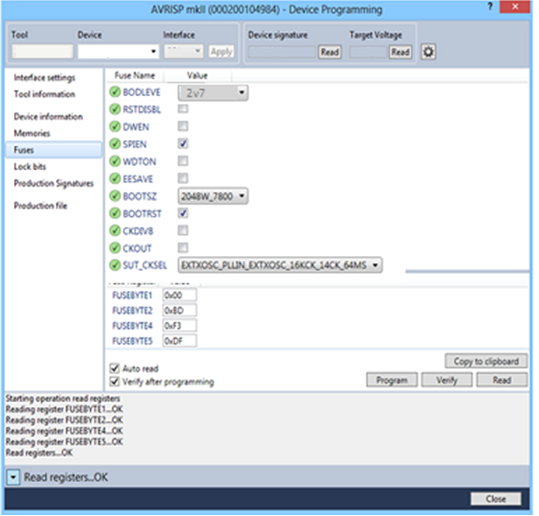Viewport: 539px width, 516px height.
Task: Click the help question mark in title bar
Action: (490, 7)
